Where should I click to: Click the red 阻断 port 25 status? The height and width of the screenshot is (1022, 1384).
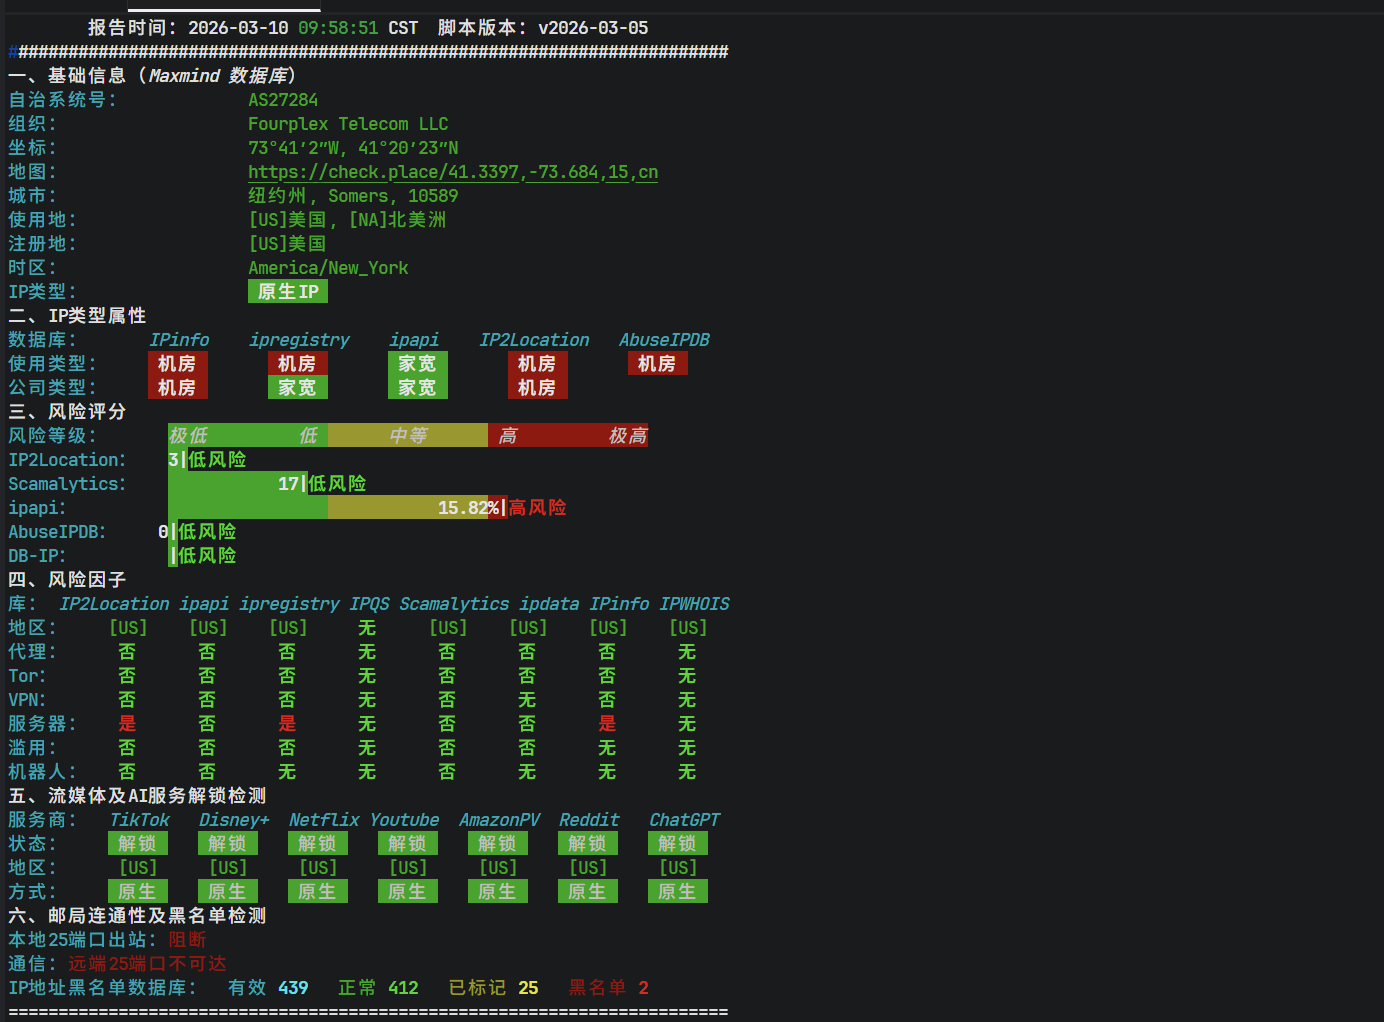(x=187, y=940)
